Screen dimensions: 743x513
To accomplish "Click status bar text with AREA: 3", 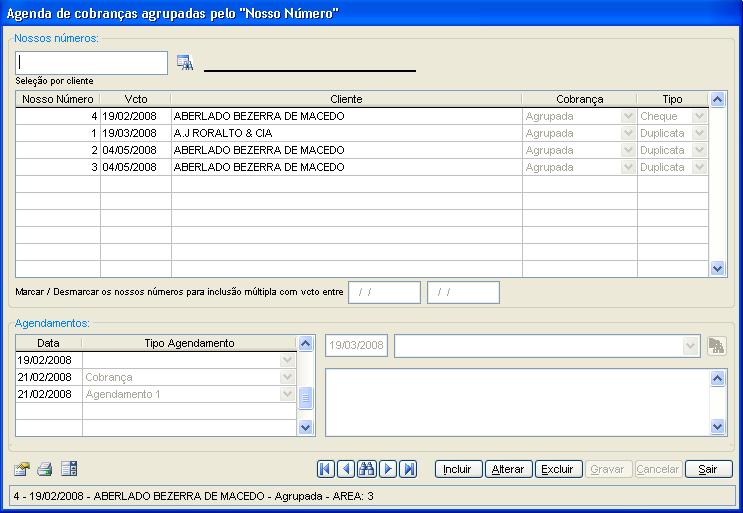I will 193,496.
